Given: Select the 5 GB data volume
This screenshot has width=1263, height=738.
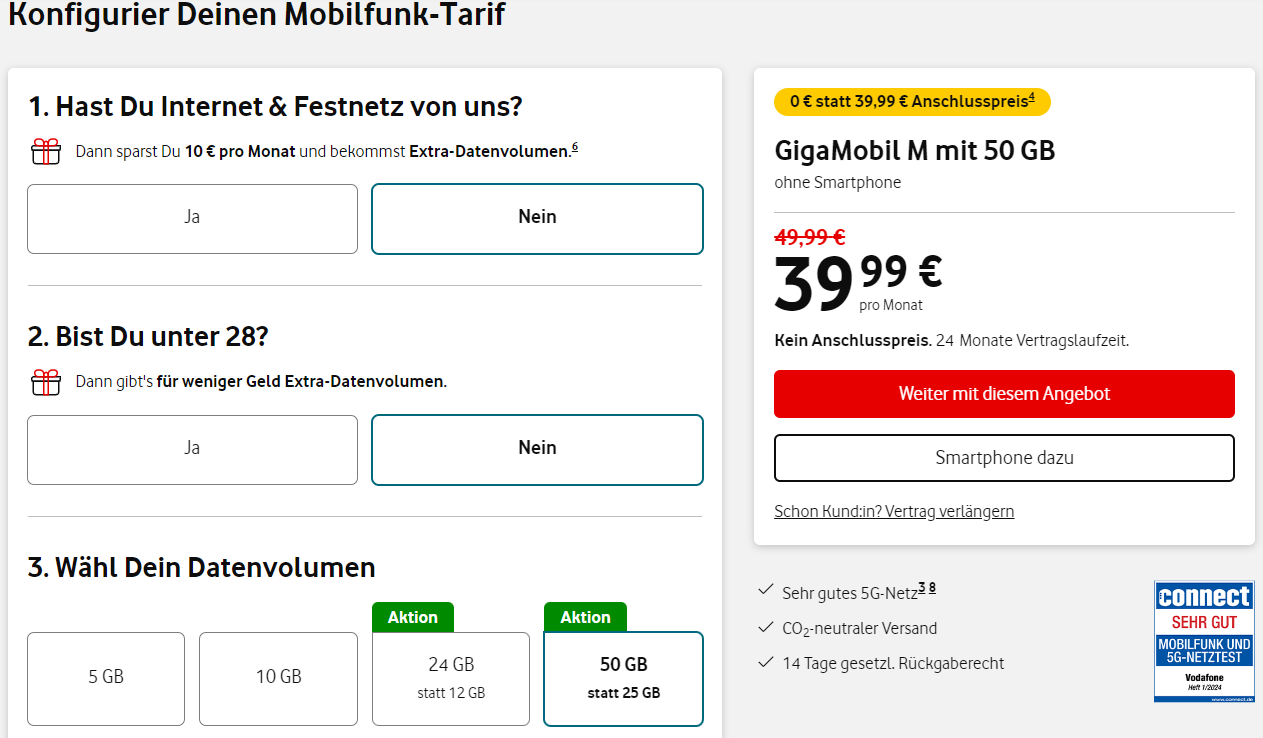Looking at the screenshot, I should tap(106, 677).
